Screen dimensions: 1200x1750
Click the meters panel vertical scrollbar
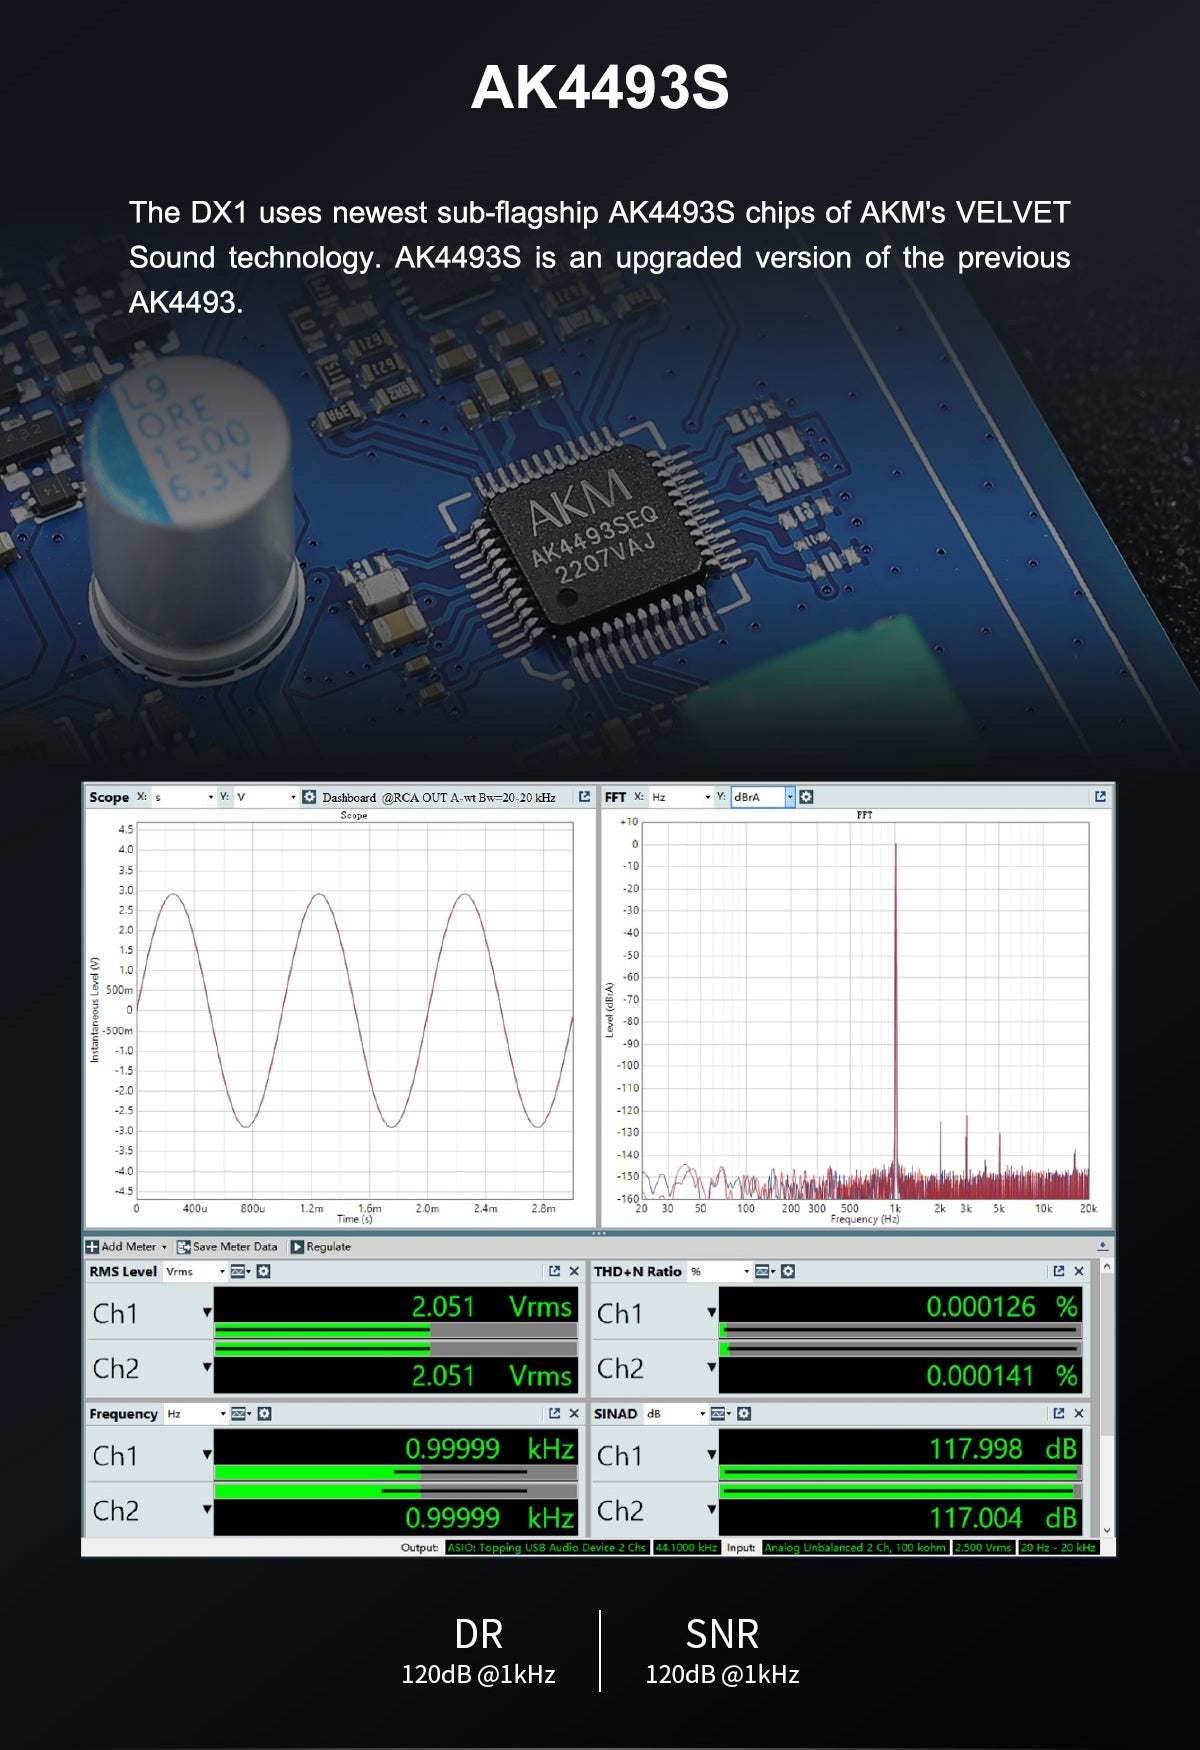tap(1105, 1400)
